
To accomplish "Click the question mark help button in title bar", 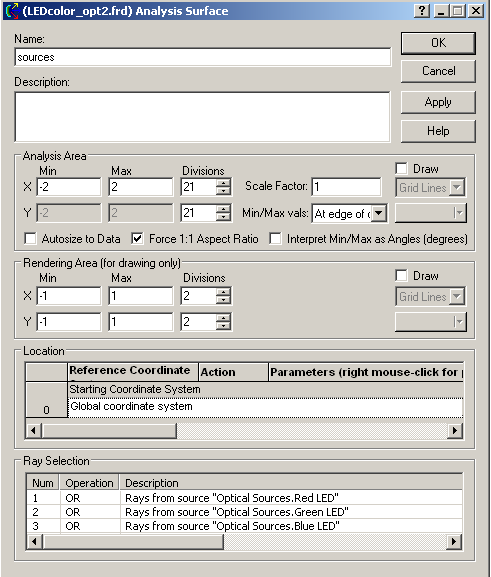I will pyautogui.click(x=422, y=11).
